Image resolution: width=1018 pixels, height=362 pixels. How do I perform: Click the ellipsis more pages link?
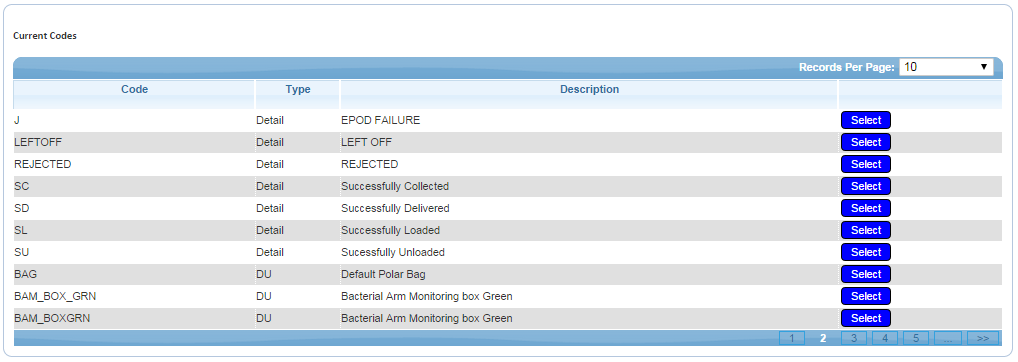click(x=947, y=338)
